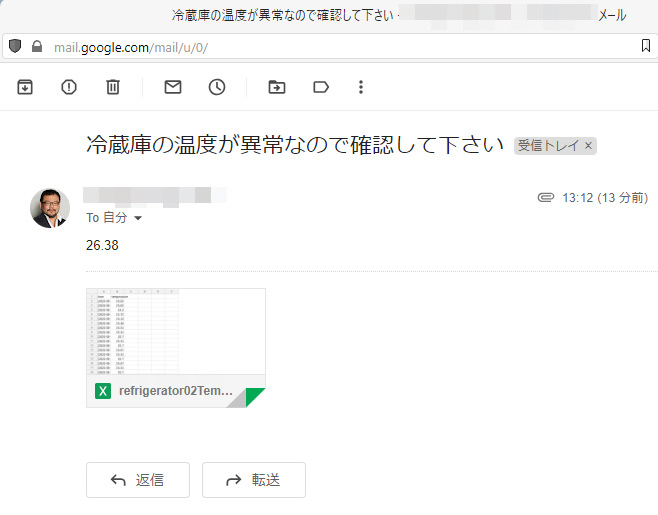Viewport: 658px width, 515px height.
Task: Report the message as spam
Action: coord(69,87)
